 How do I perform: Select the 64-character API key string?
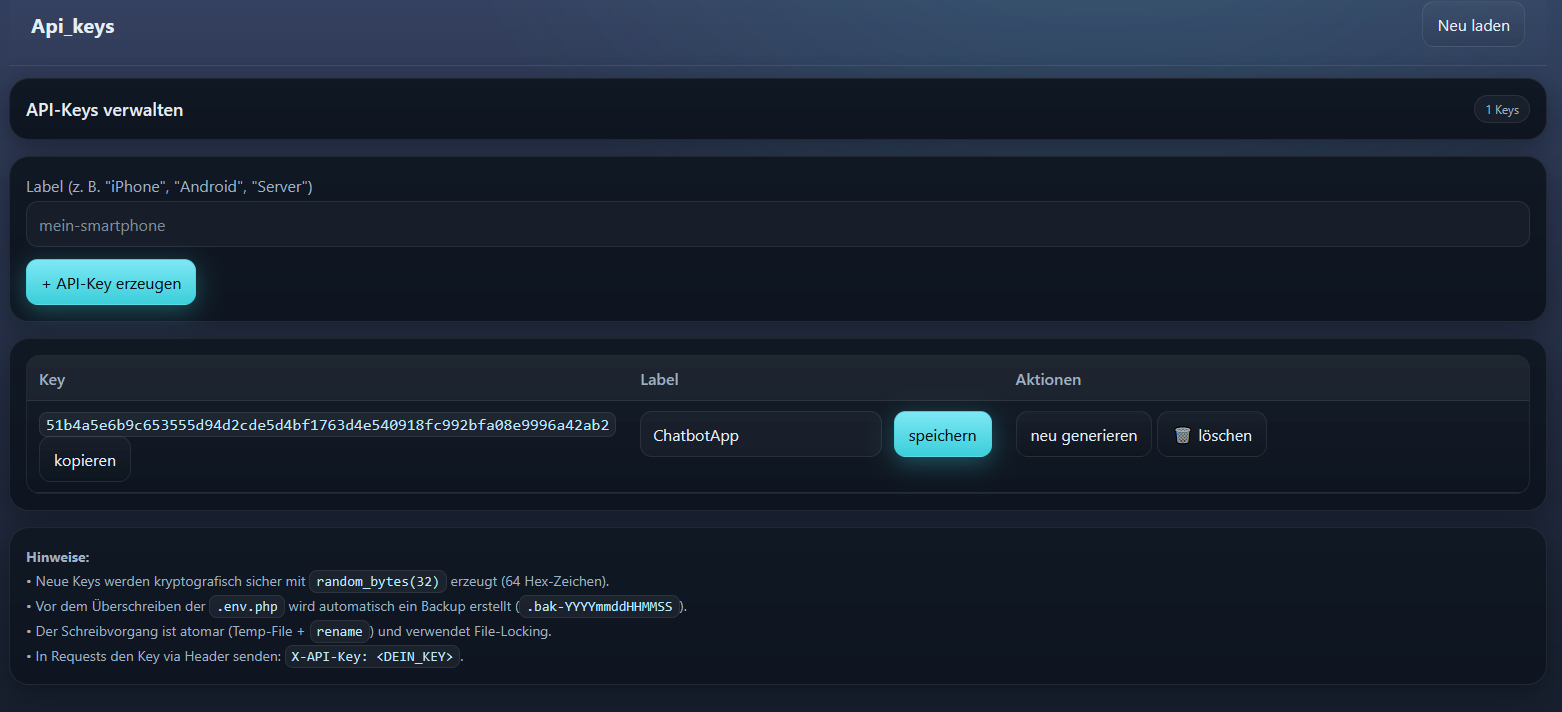click(327, 425)
